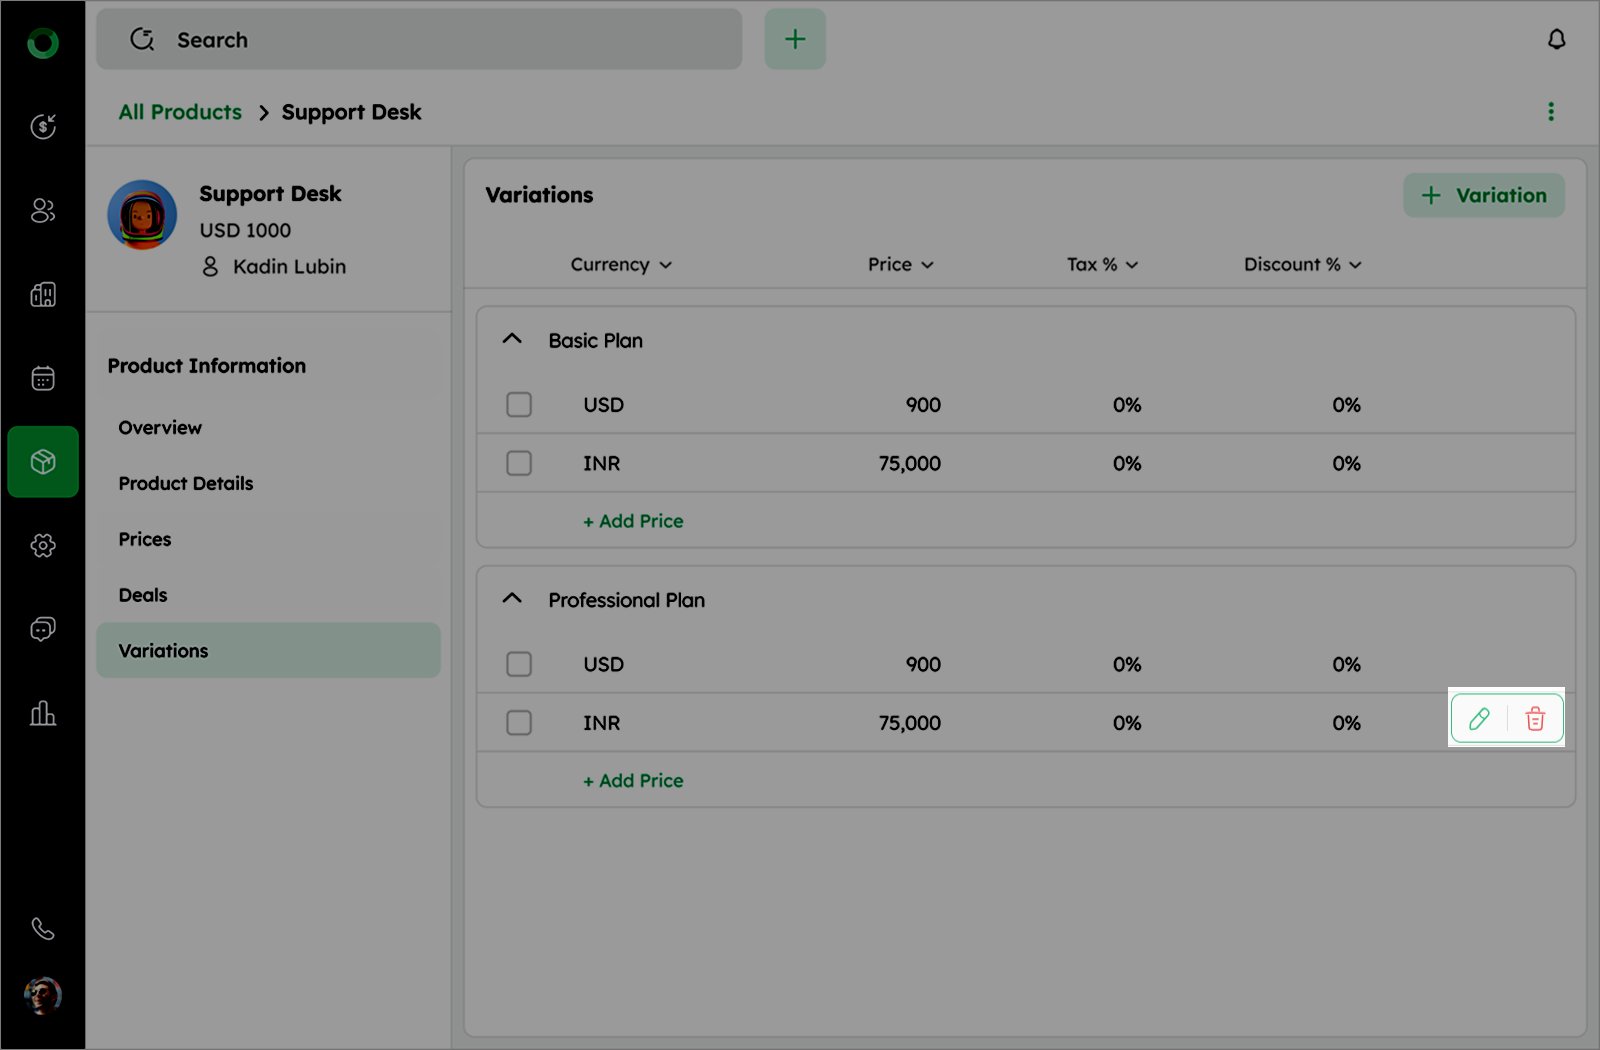Image resolution: width=1600 pixels, height=1050 pixels.
Task: Collapse the Professional Plan section
Action: click(x=512, y=598)
